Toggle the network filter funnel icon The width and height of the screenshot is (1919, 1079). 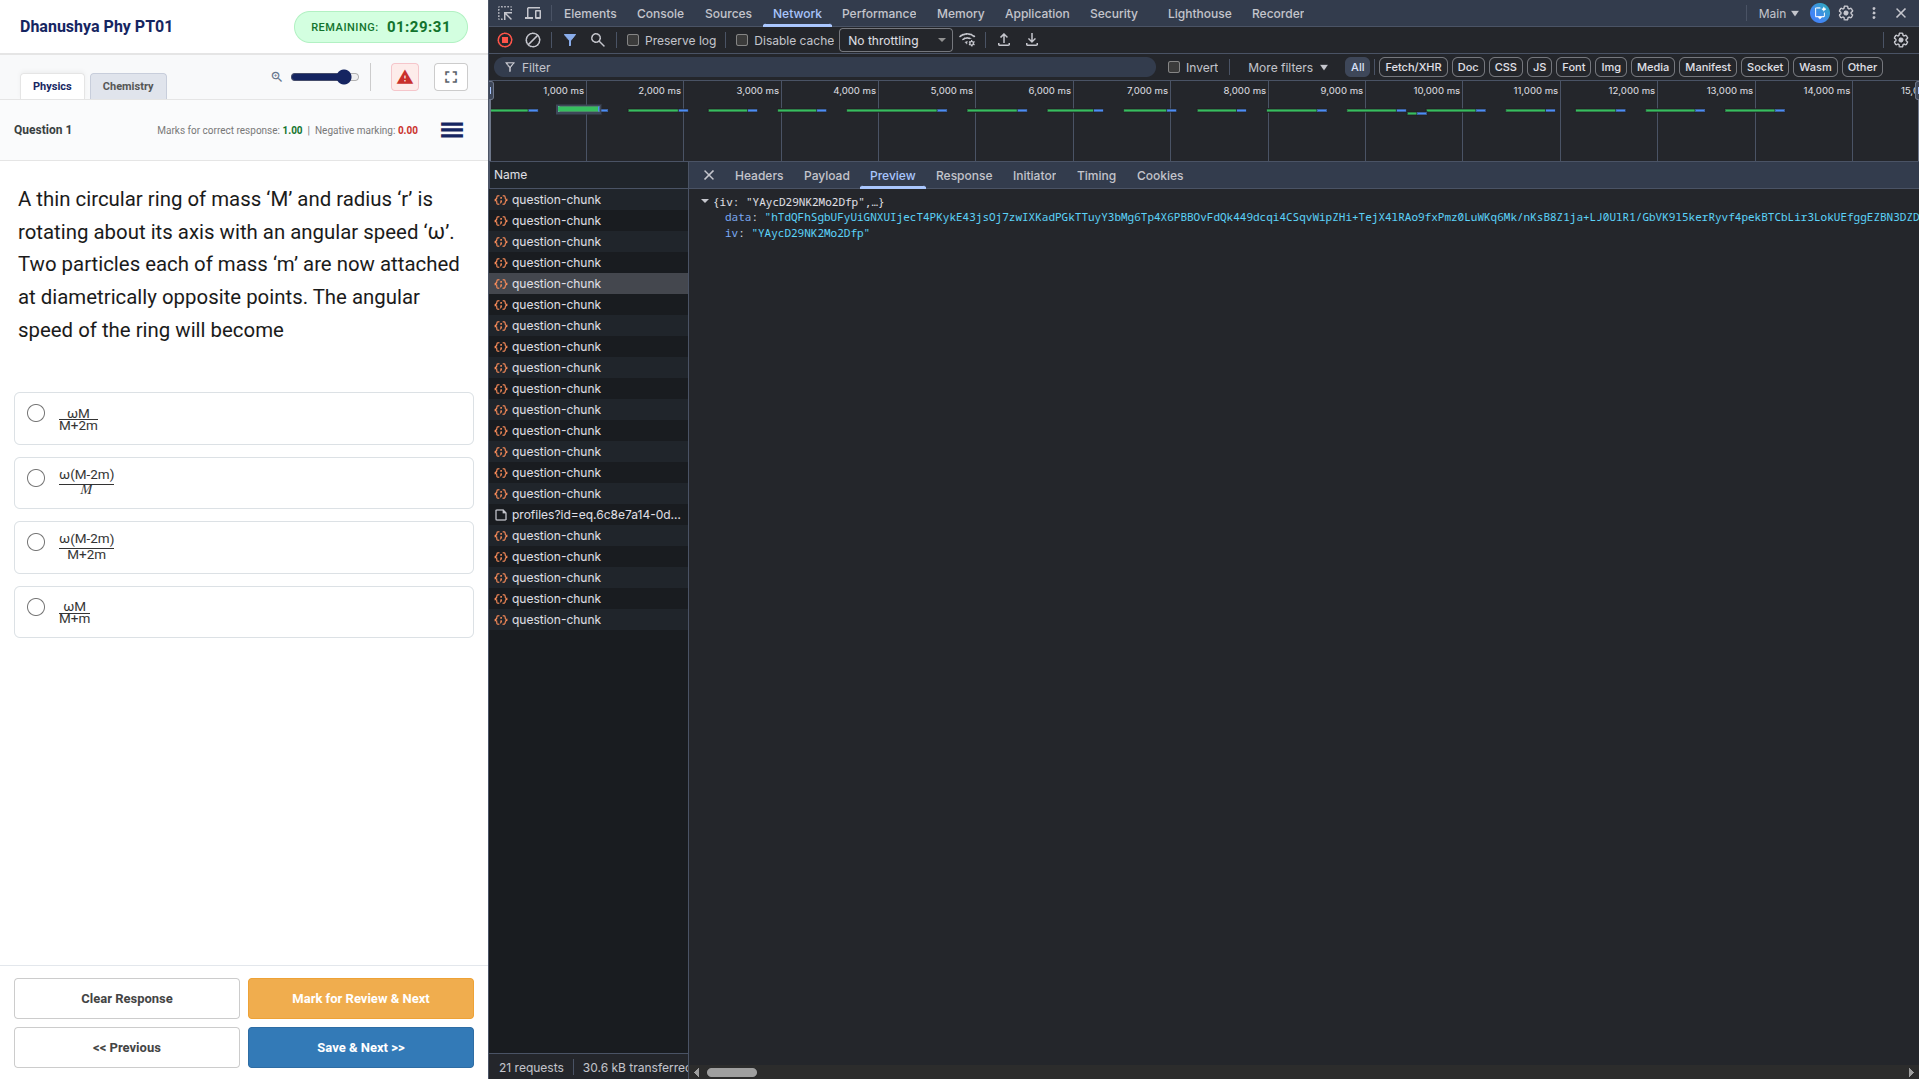coord(569,40)
